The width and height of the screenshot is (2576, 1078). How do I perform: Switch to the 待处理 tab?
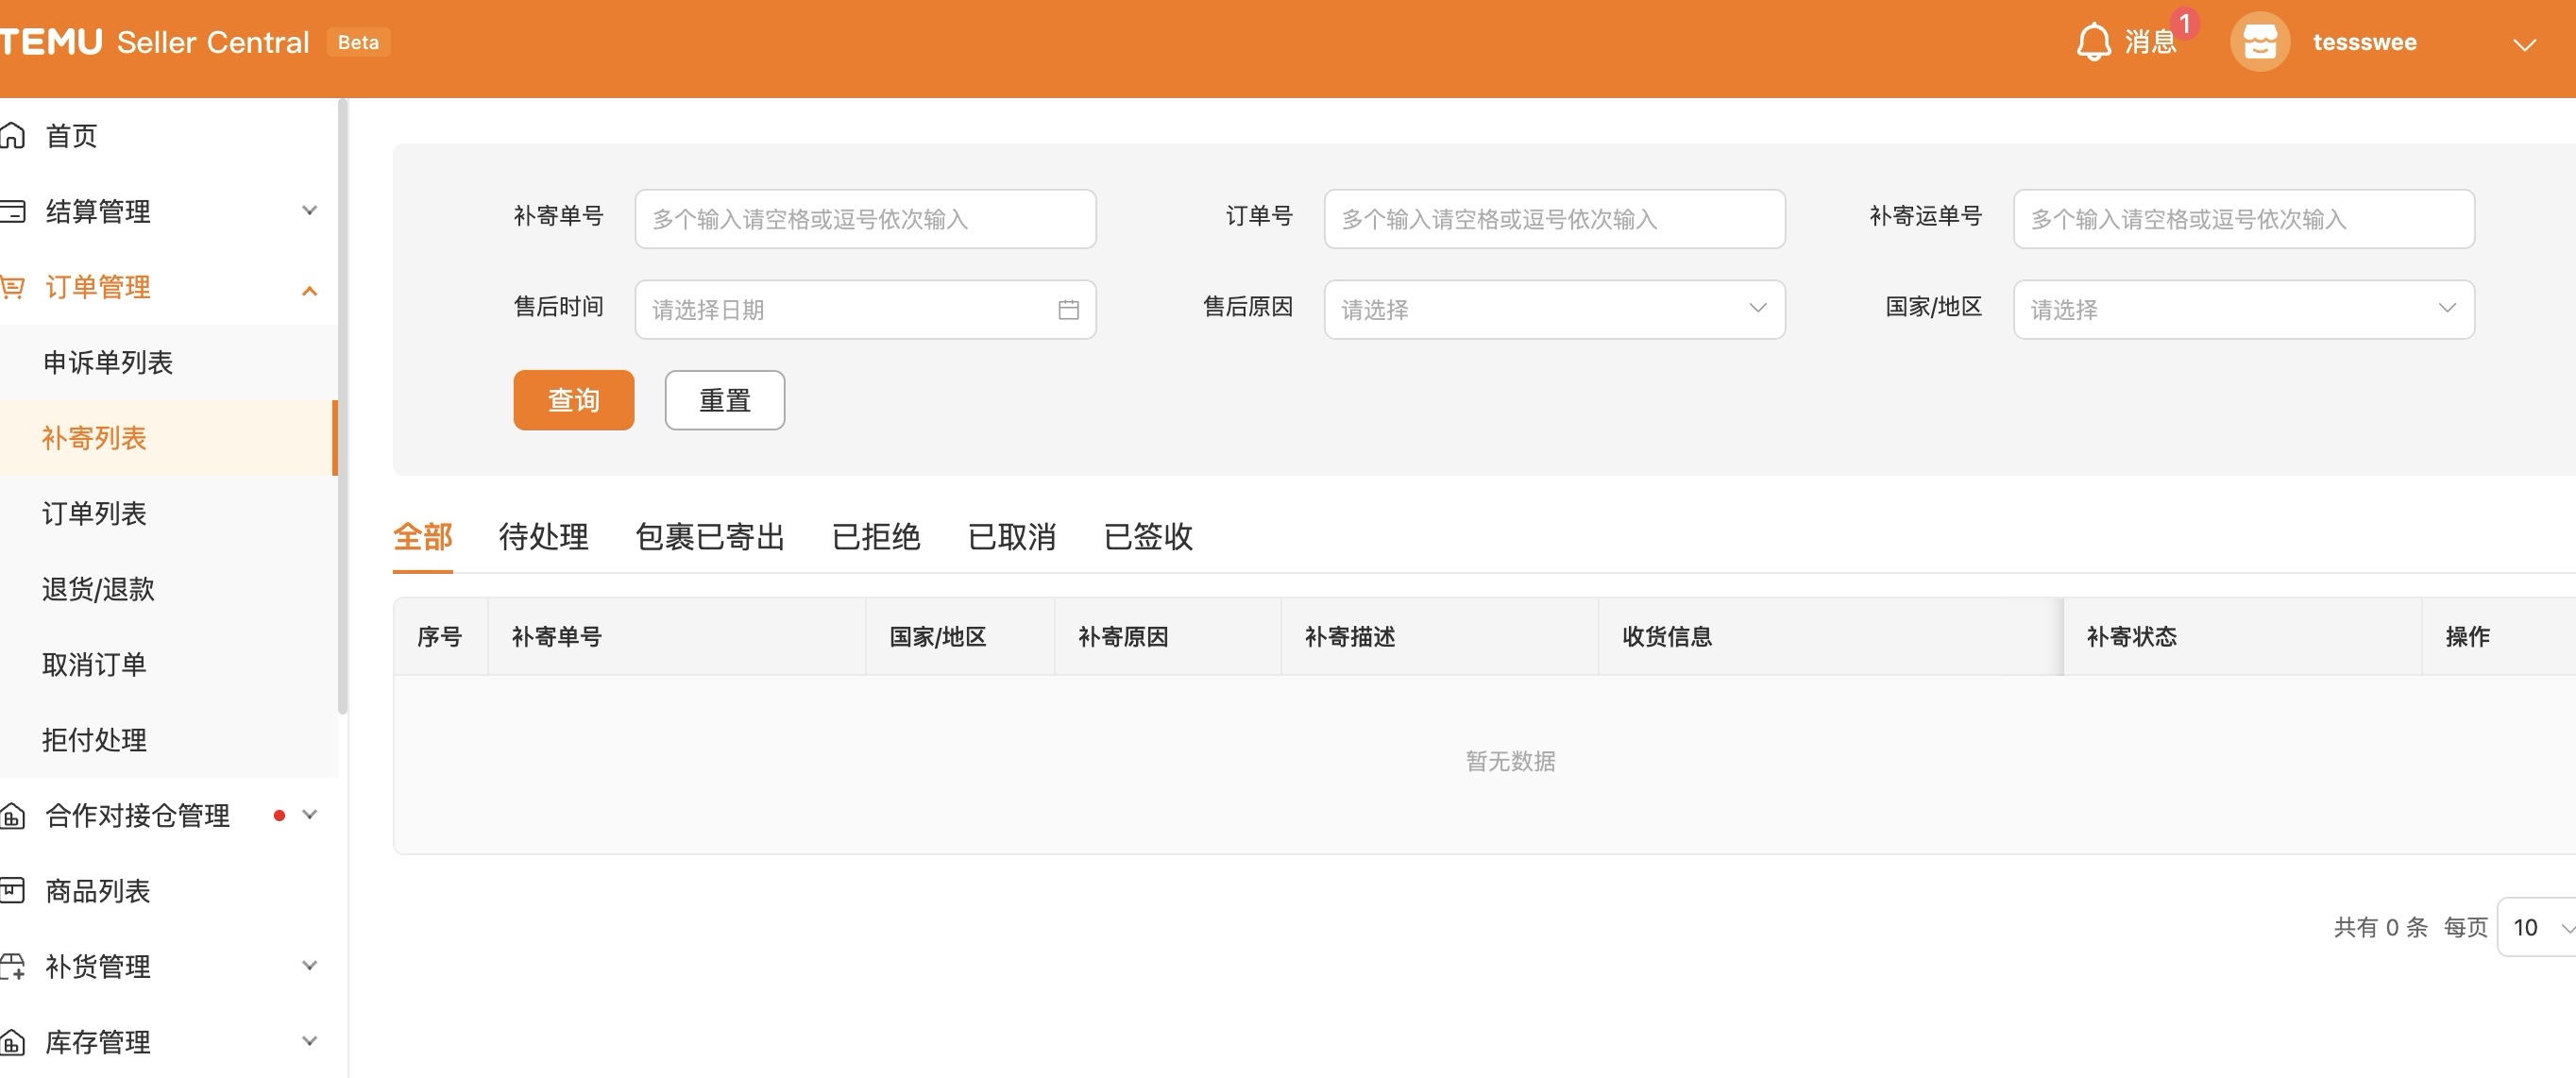point(543,537)
